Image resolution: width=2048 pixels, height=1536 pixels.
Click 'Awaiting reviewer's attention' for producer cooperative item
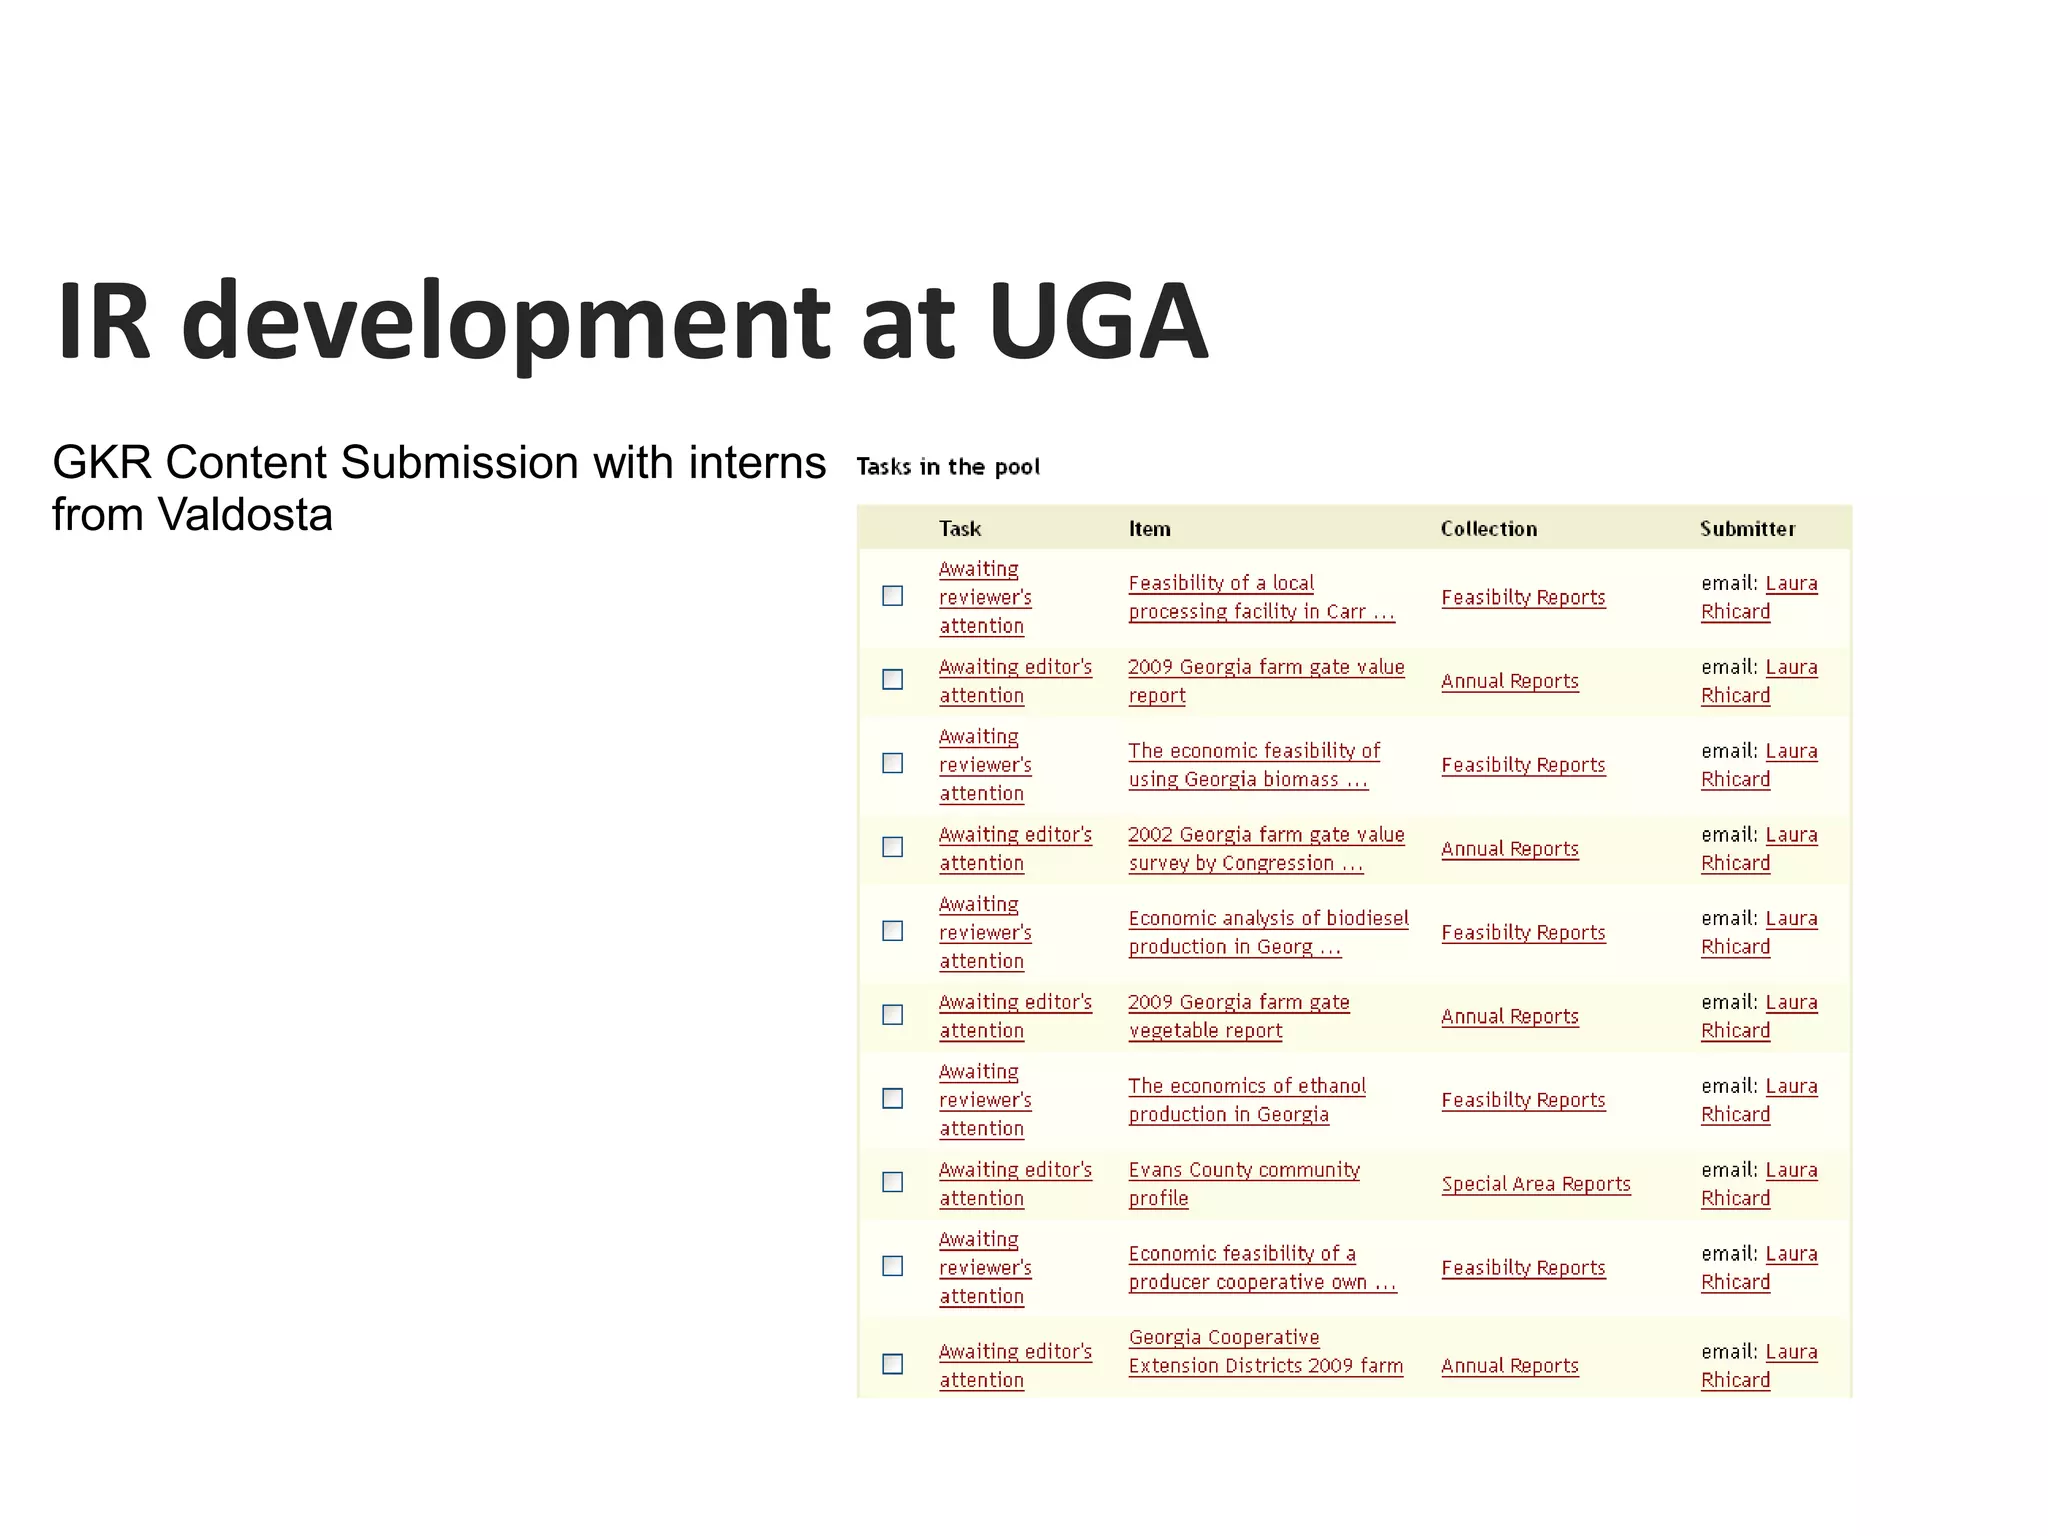tap(985, 1268)
